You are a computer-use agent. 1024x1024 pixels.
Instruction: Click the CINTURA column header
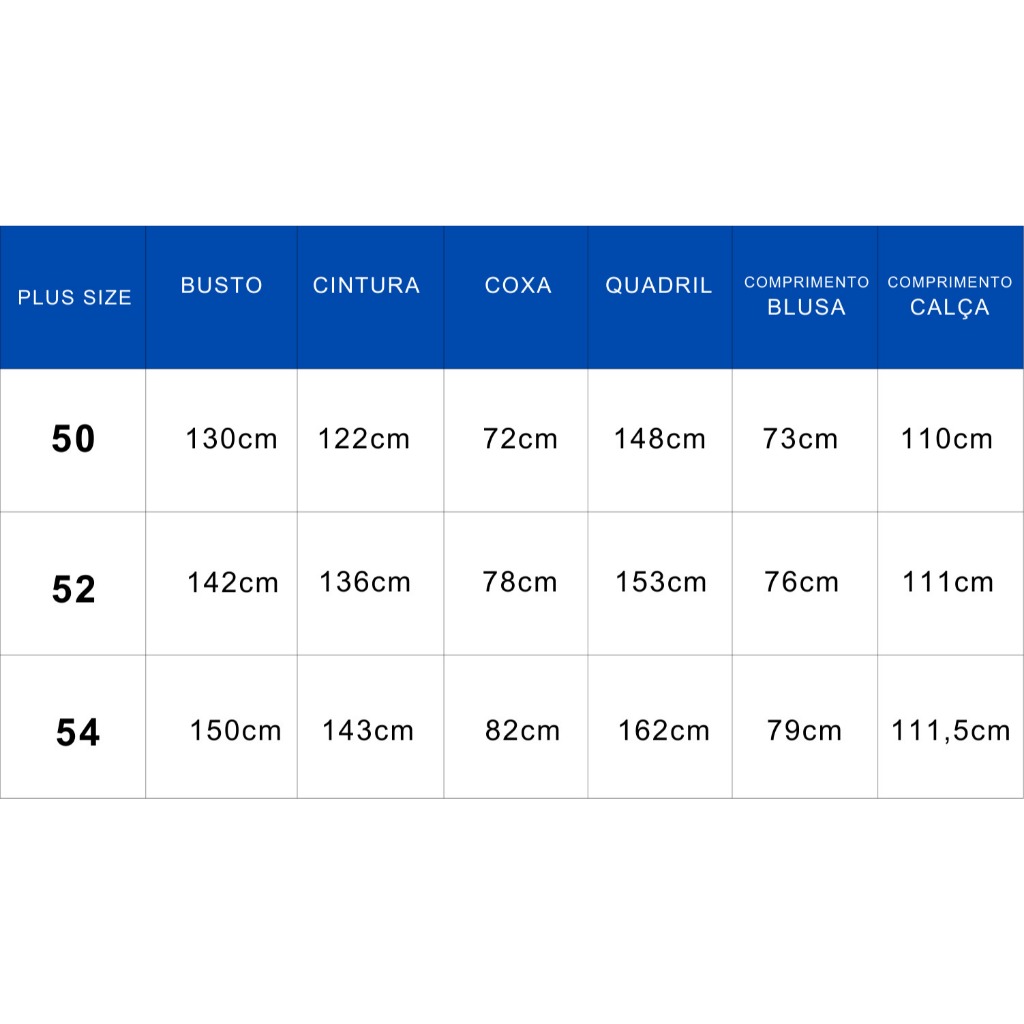pyautogui.click(x=366, y=285)
